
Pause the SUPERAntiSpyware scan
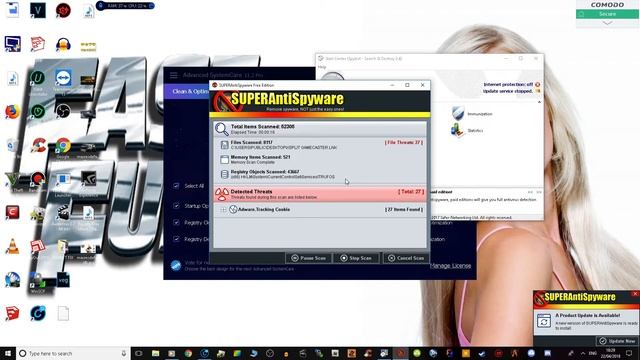309,258
